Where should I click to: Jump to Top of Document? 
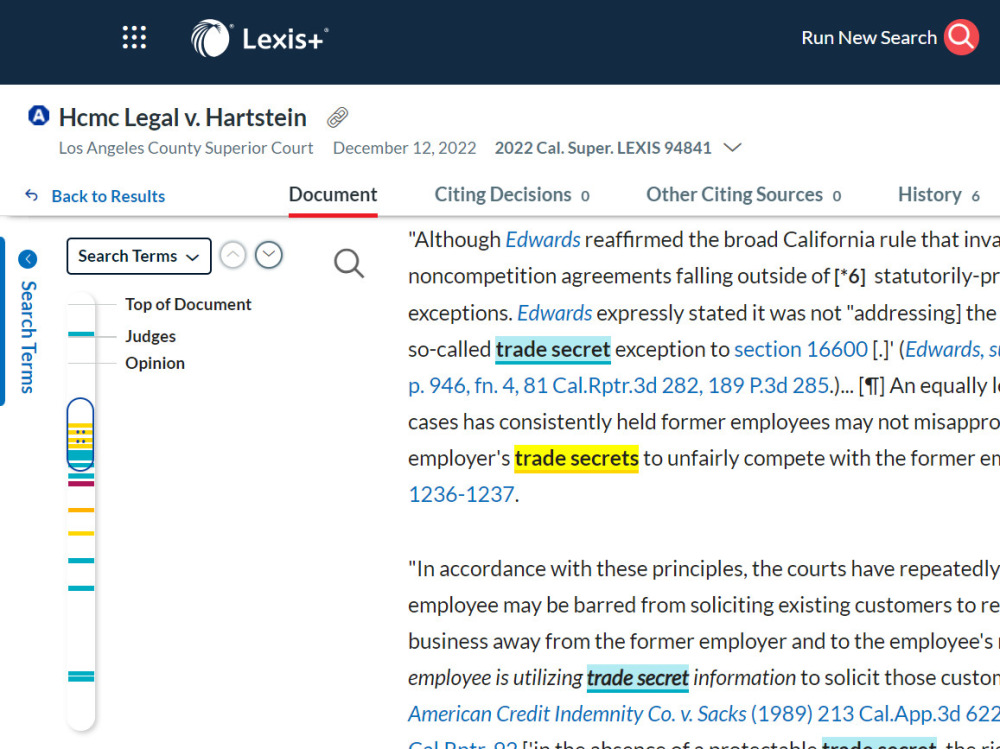pyautogui.click(x=188, y=304)
